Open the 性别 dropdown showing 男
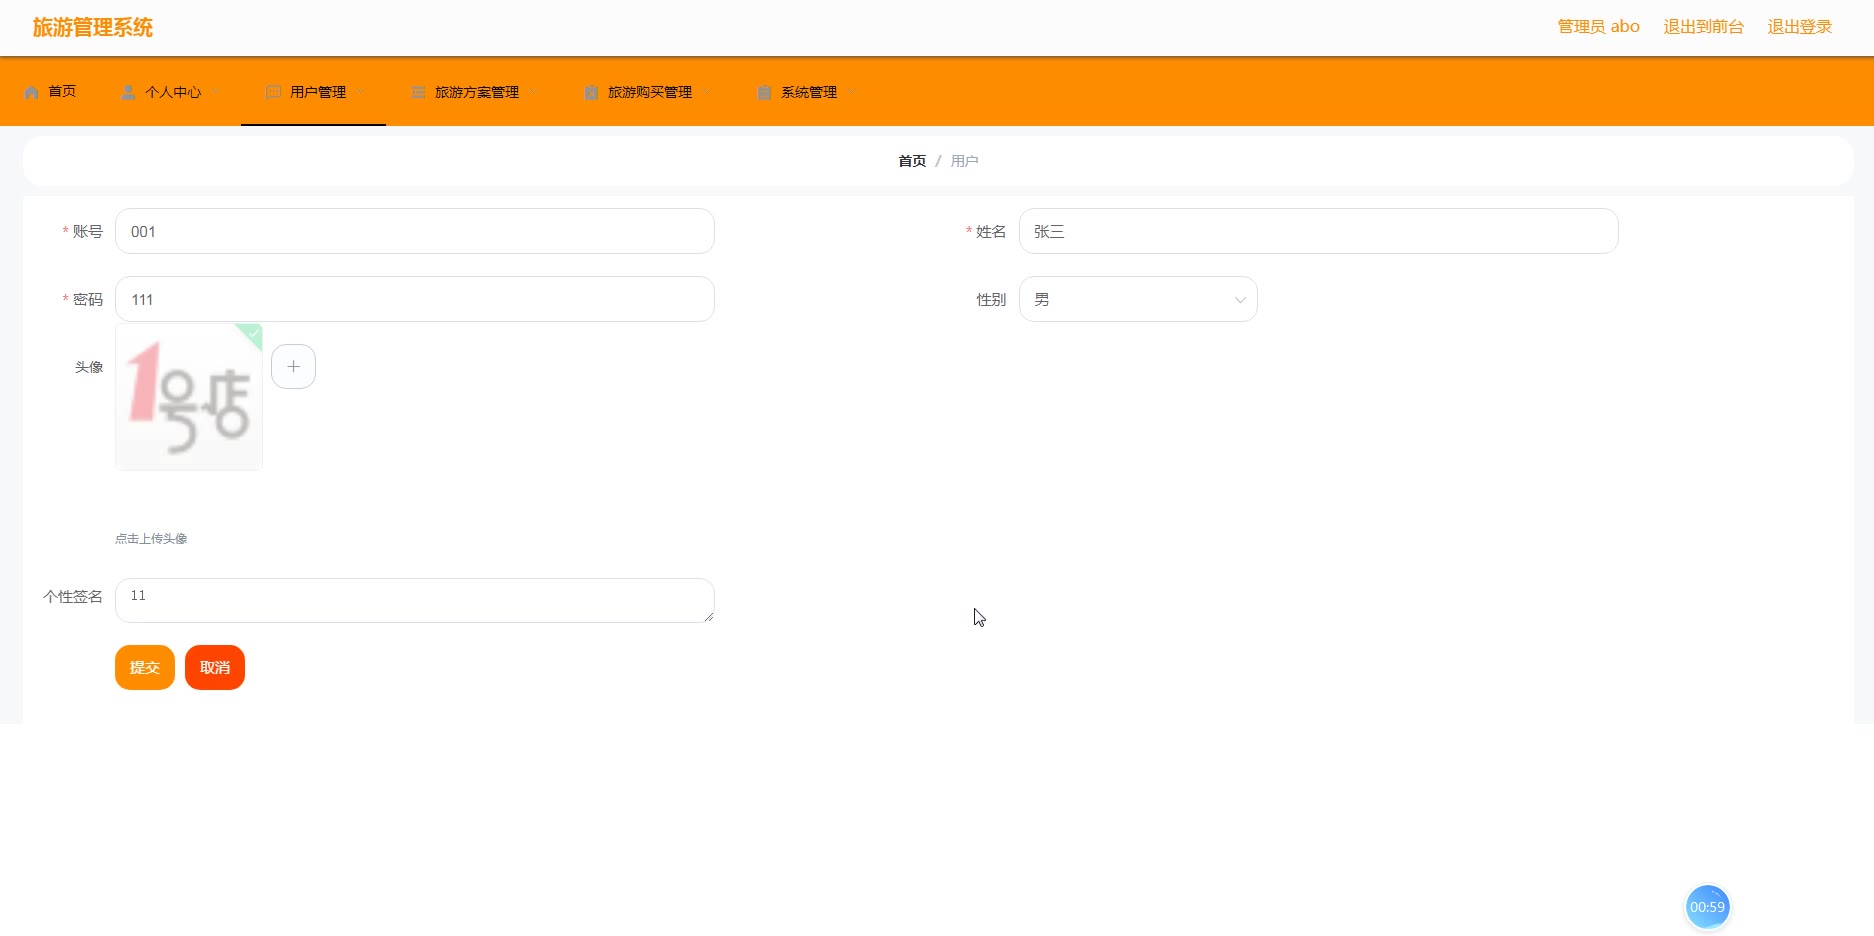 [1138, 299]
